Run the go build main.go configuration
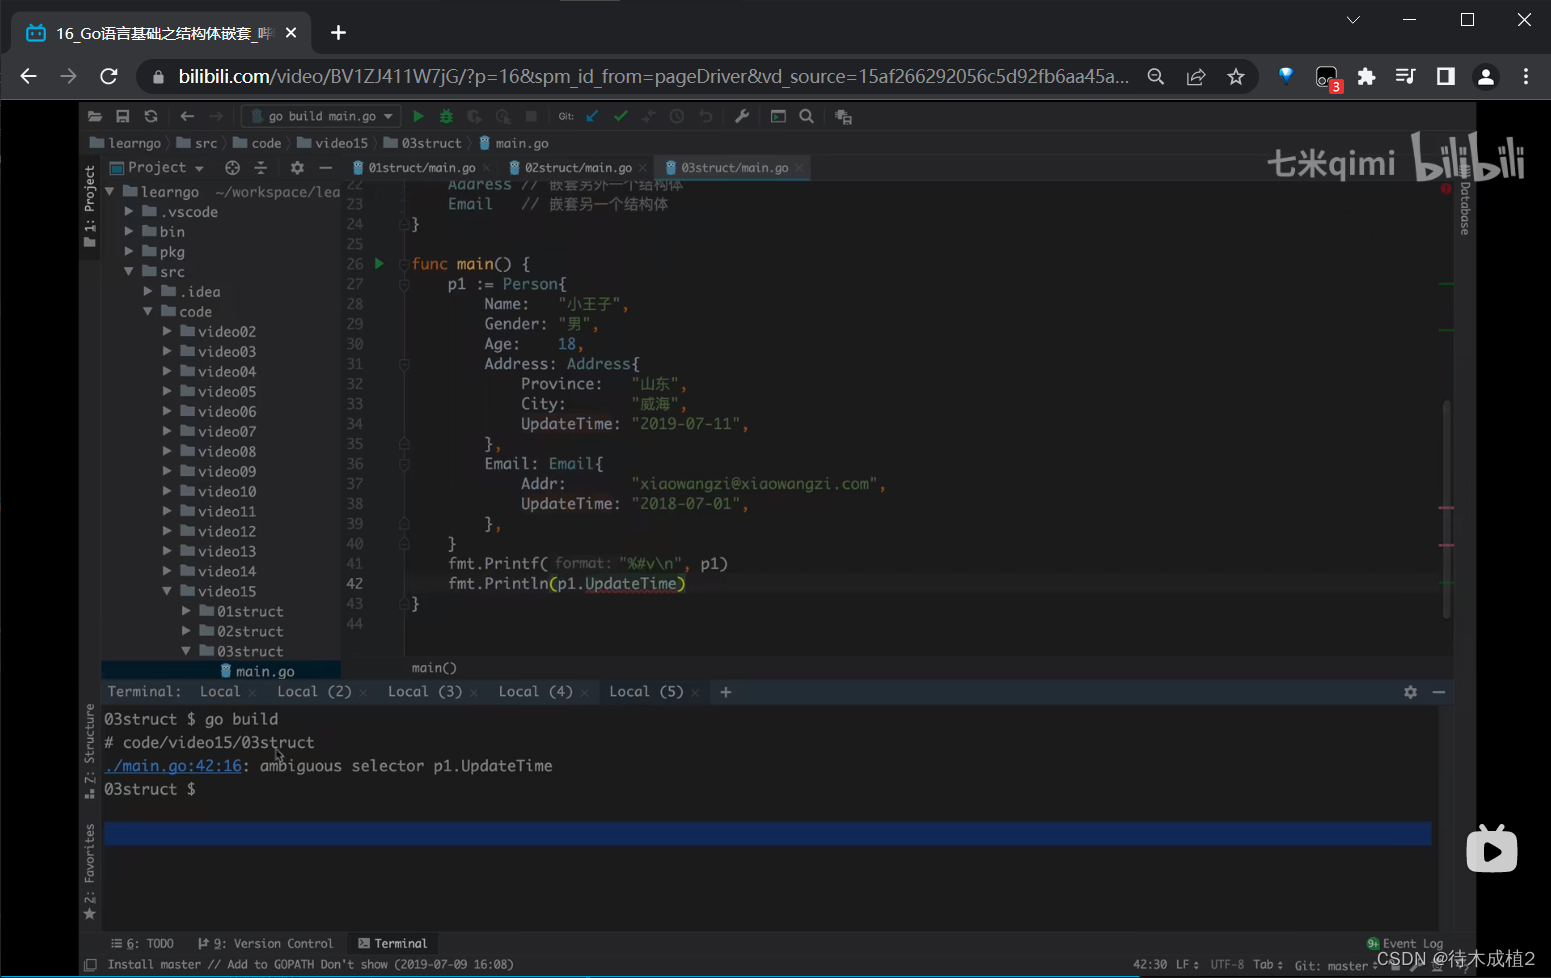Image resolution: width=1551 pixels, height=978 pixels. coord(418,117)
